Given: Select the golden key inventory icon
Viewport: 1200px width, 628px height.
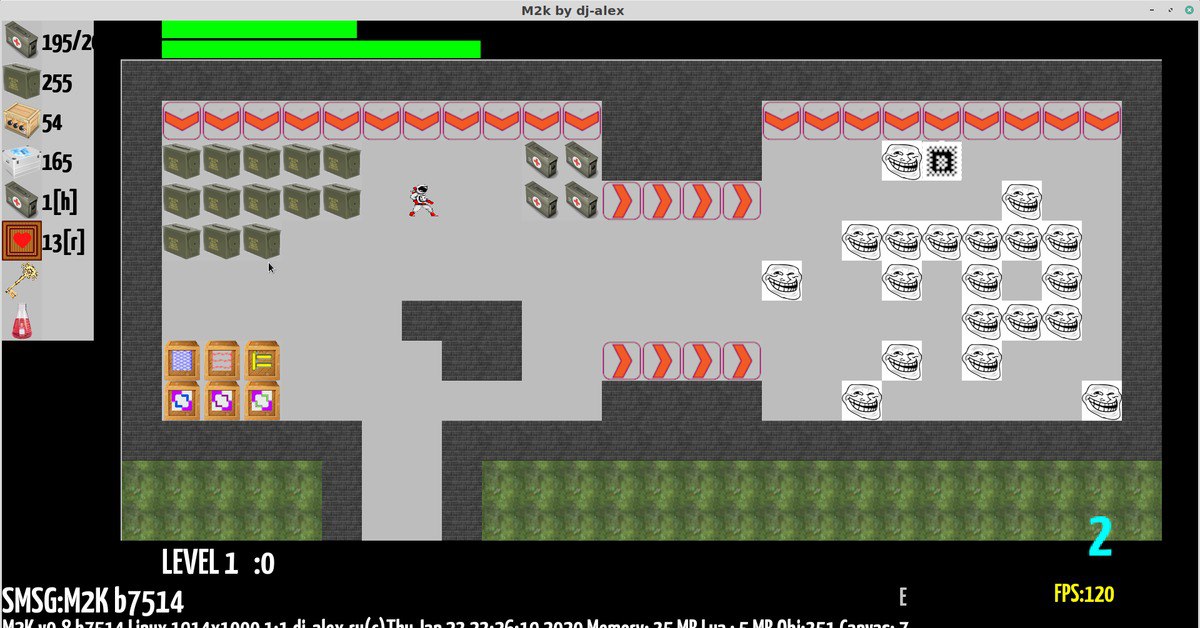Looking at the screenshot, I should (21, 281).
